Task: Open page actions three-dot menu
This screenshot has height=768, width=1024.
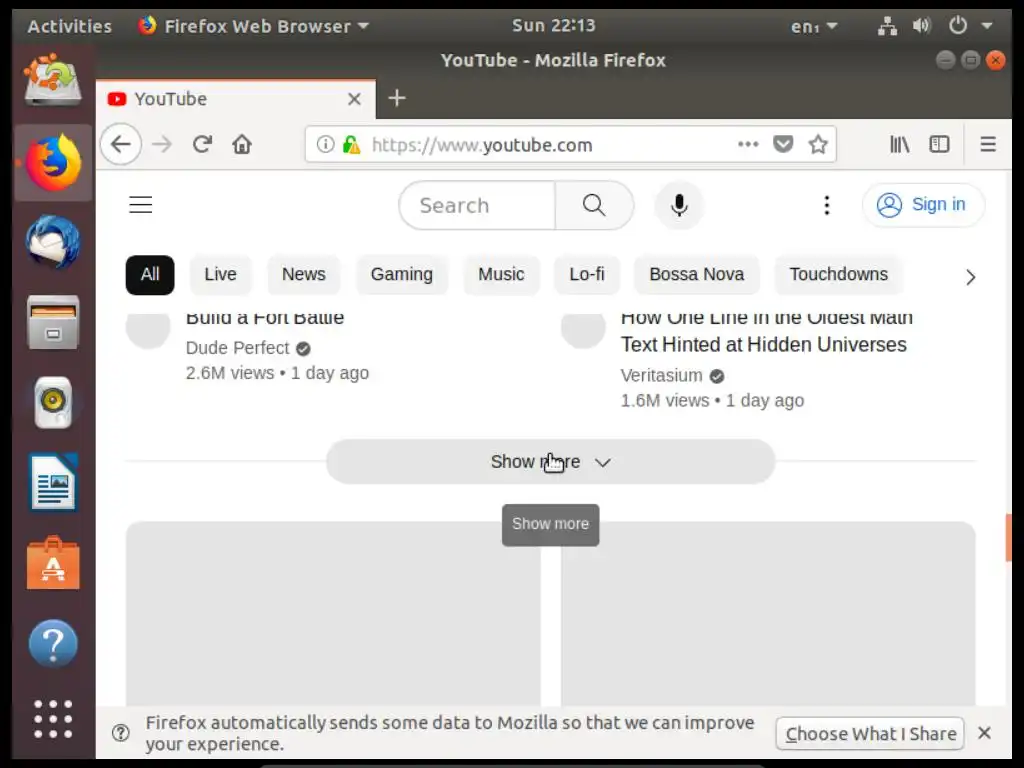Action: point(748,144)
